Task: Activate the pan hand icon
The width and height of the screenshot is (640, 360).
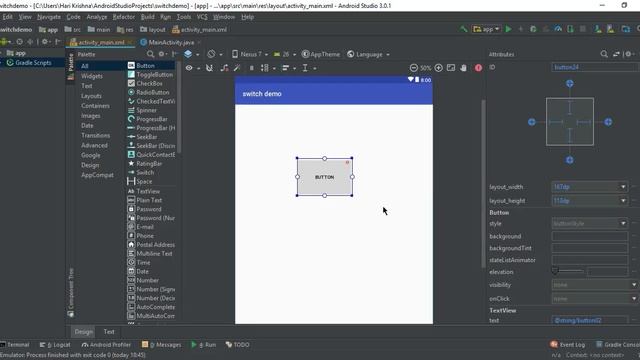Action: coord(463,68)
